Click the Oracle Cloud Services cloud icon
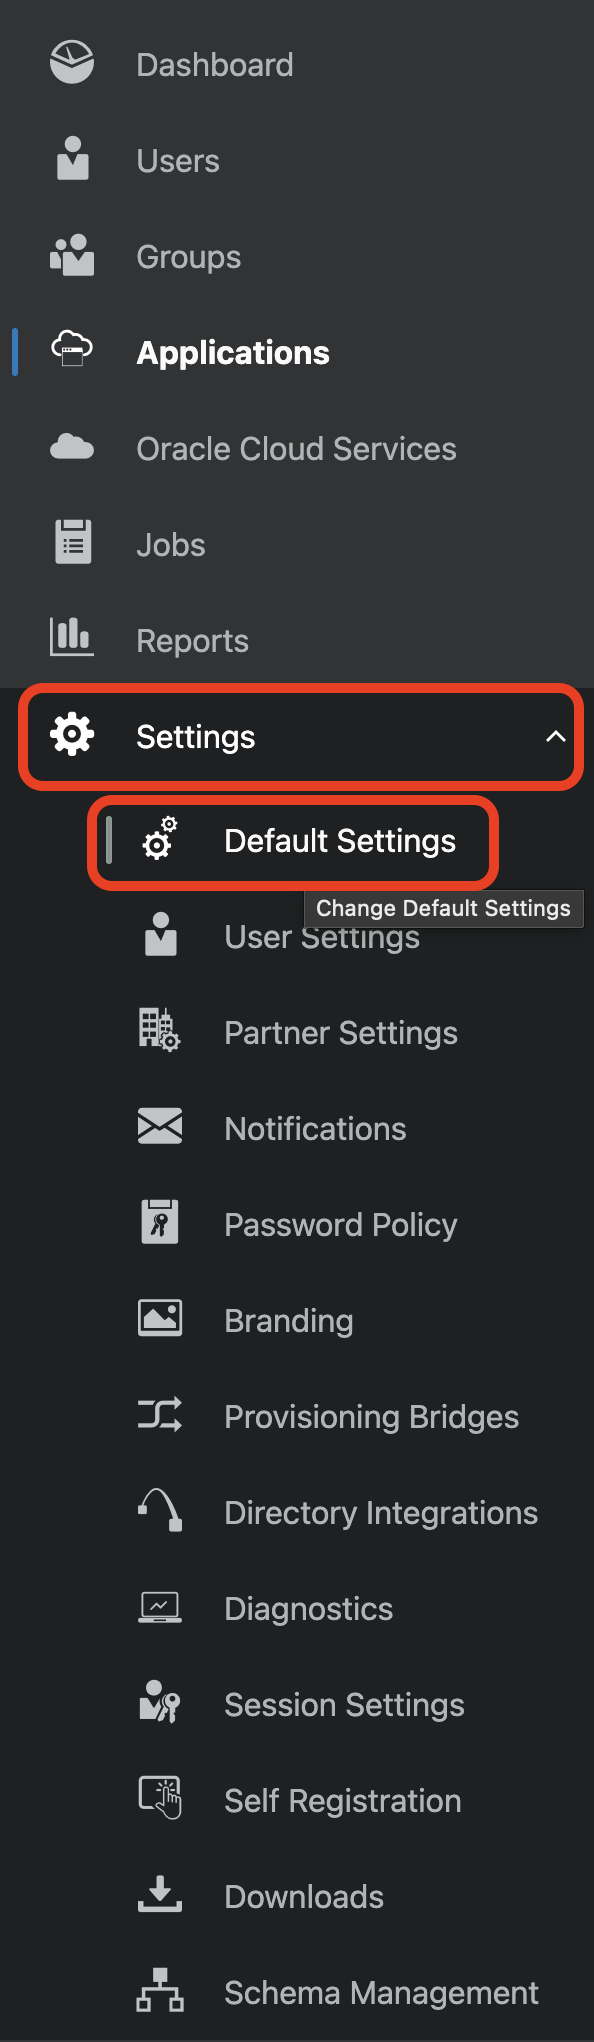 pos(72,447)
